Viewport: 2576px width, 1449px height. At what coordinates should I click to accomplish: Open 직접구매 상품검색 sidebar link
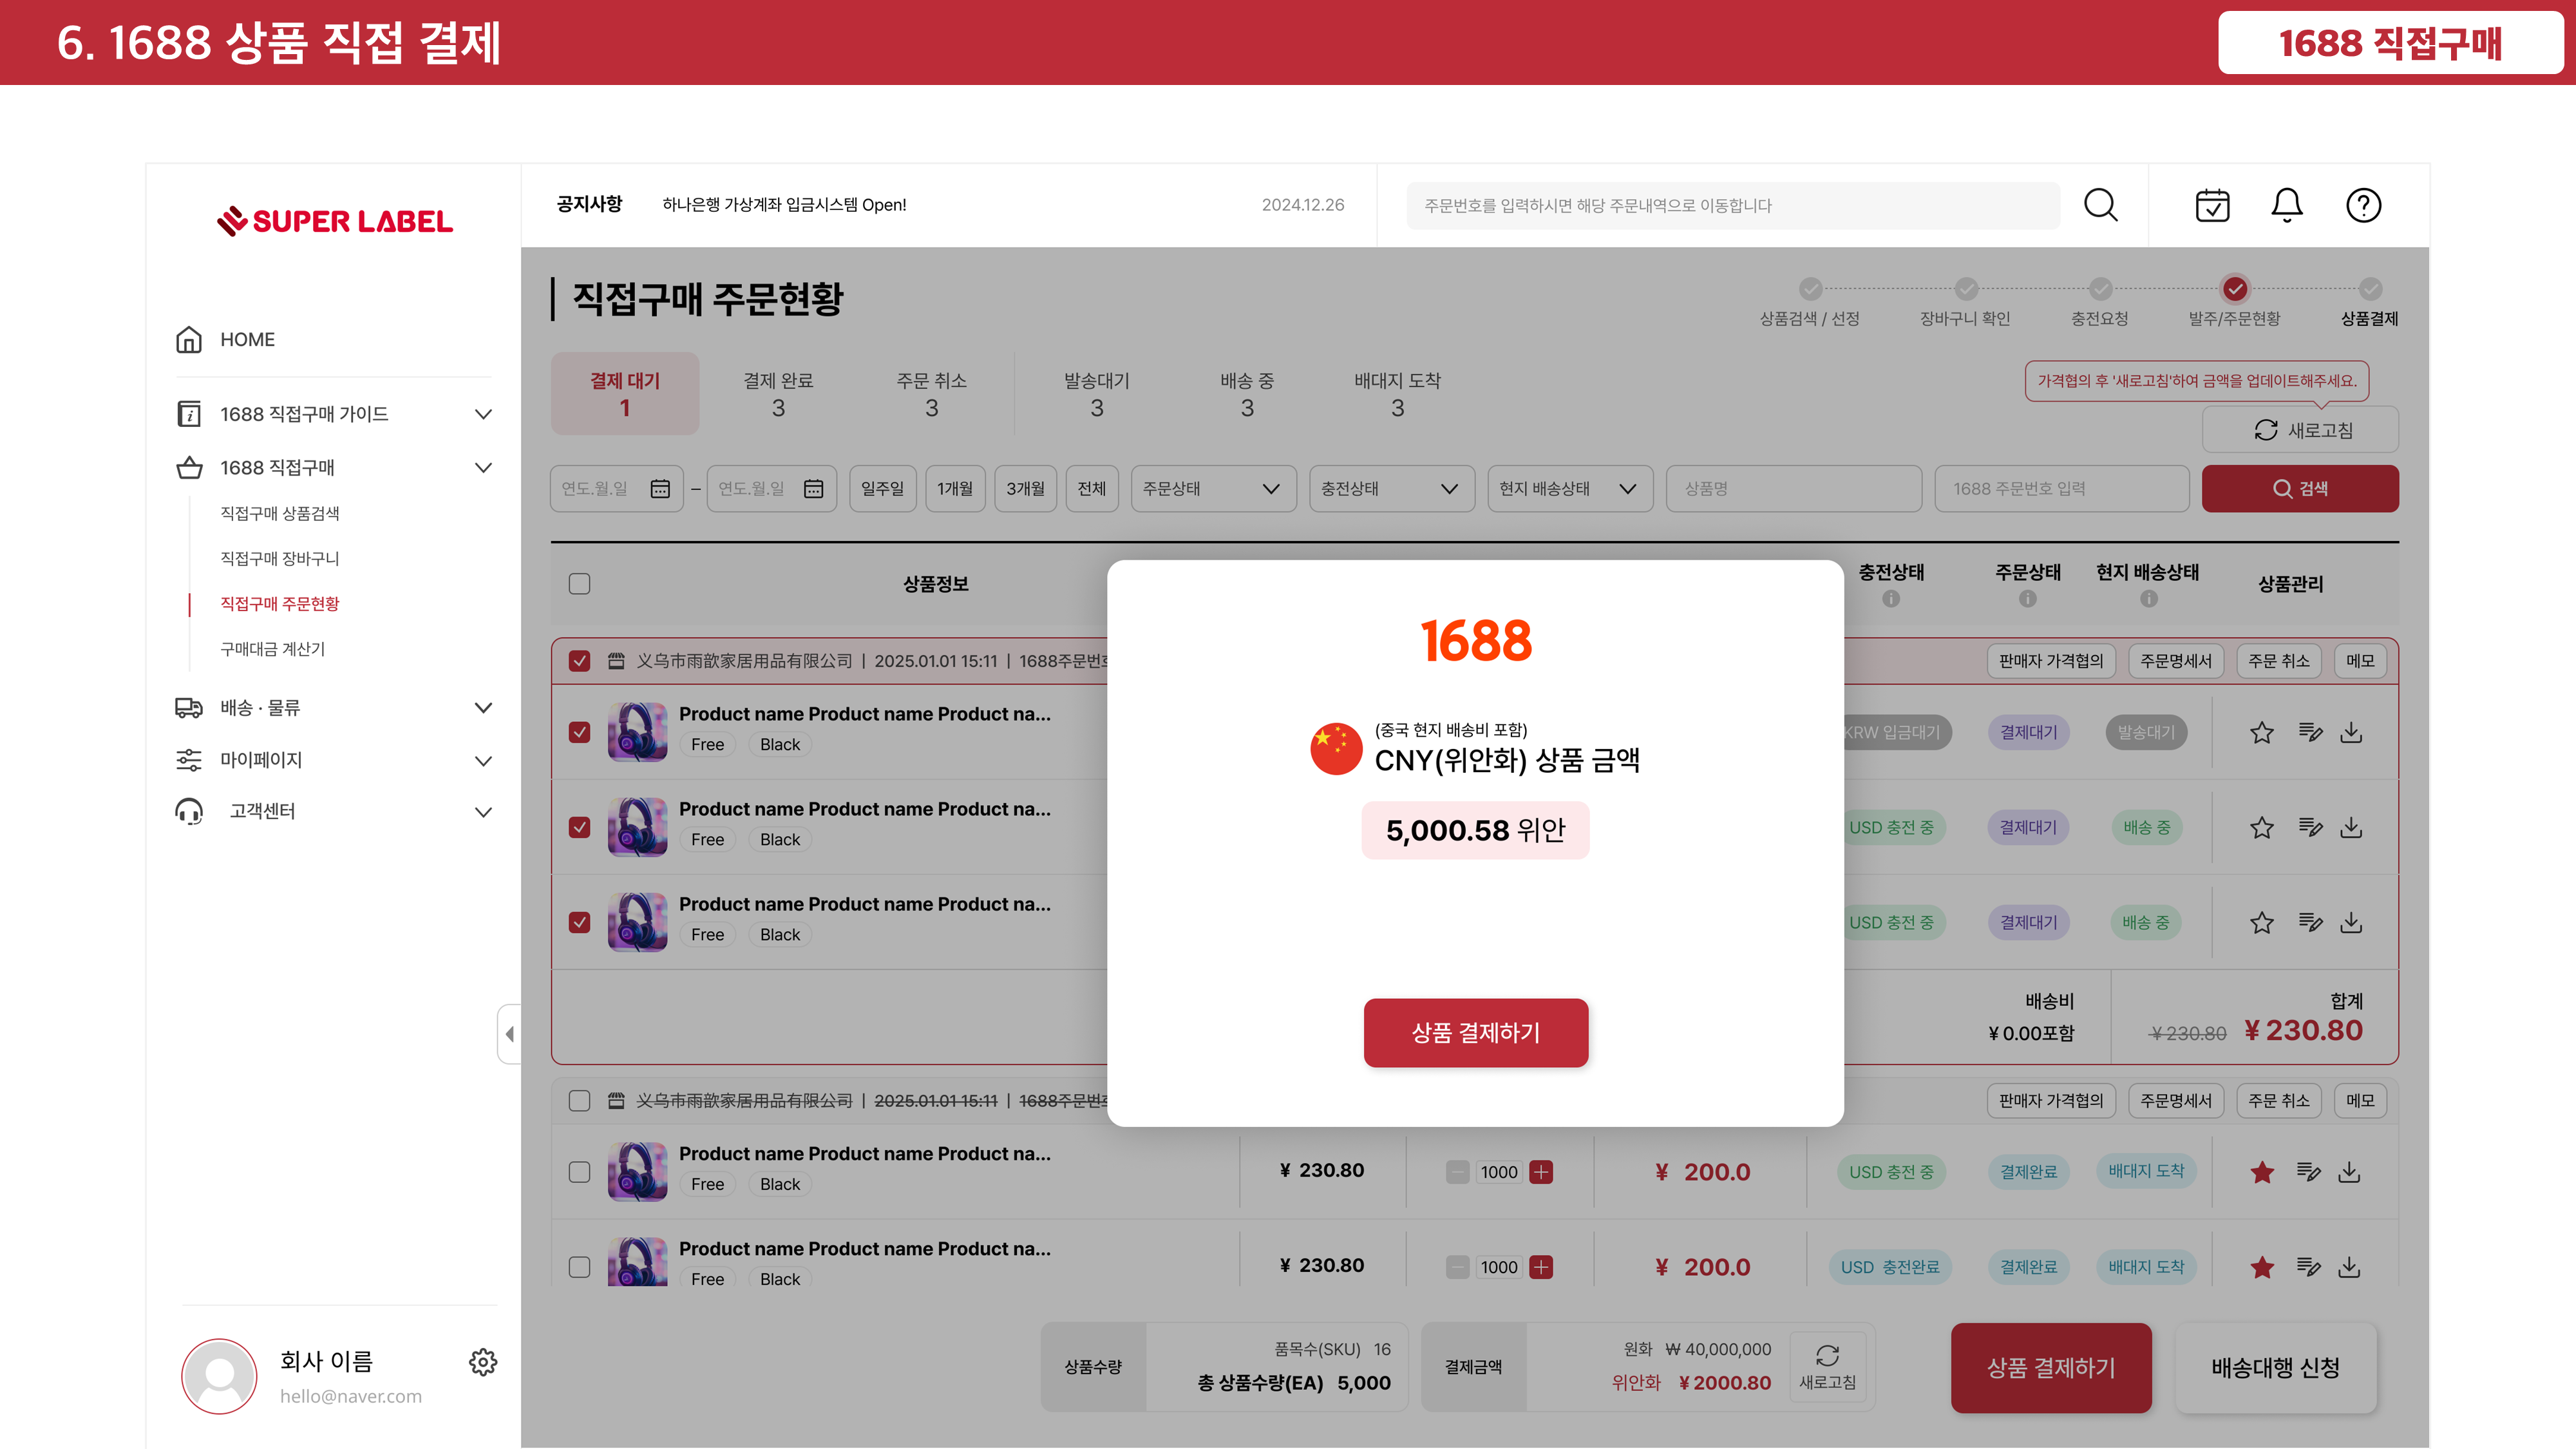coord(280,514)
